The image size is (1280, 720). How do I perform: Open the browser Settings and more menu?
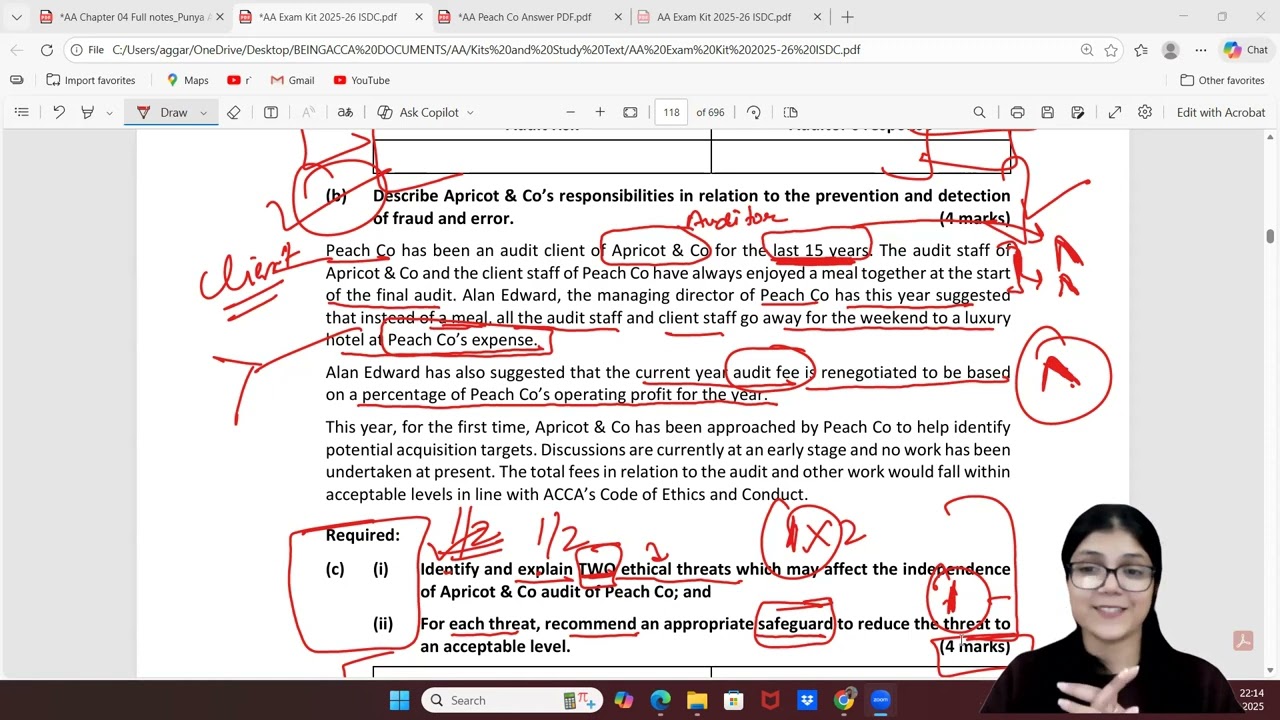[x=1201, y=50]
